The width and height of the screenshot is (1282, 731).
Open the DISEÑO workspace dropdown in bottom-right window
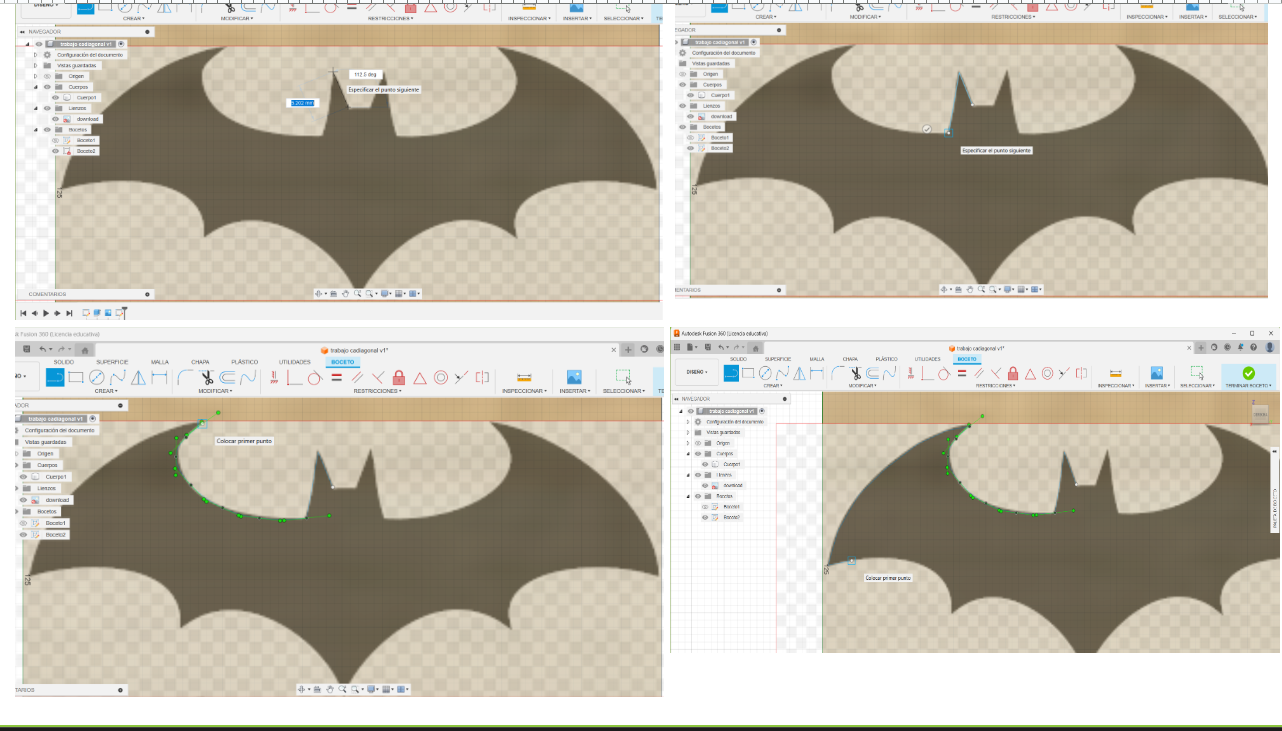tap(696, 372)
